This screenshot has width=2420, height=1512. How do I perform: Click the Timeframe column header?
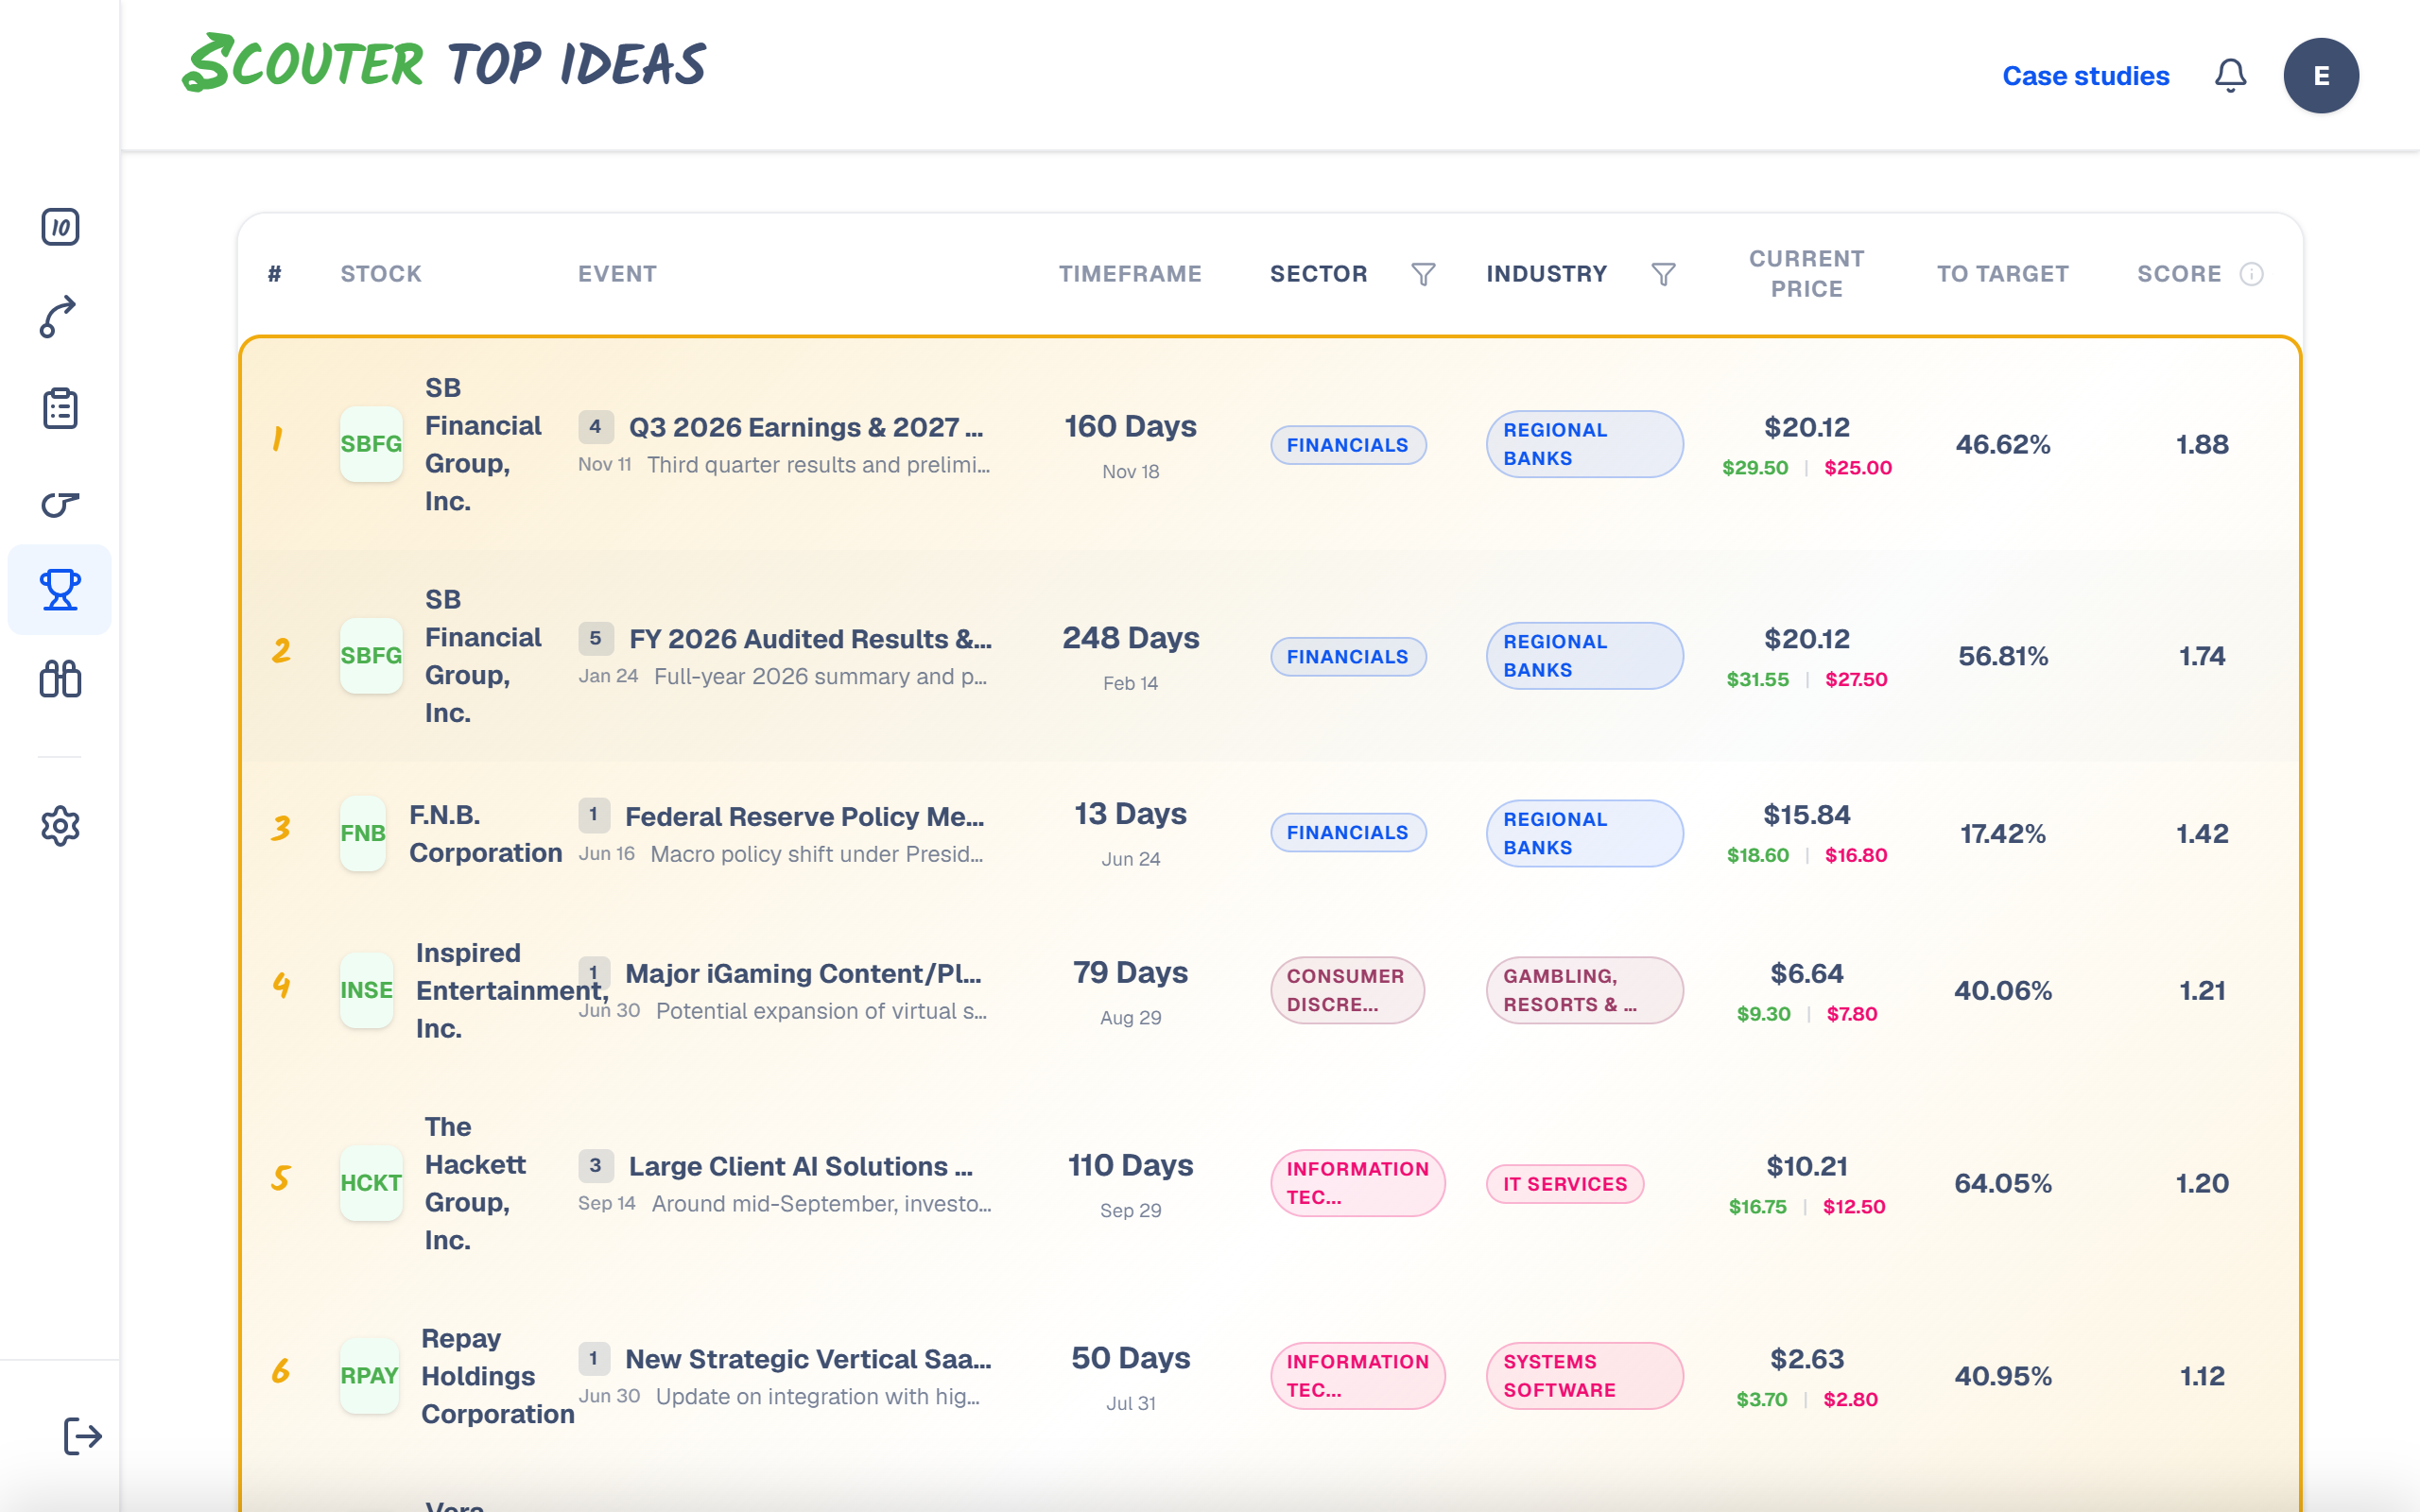click(1130, 274)
